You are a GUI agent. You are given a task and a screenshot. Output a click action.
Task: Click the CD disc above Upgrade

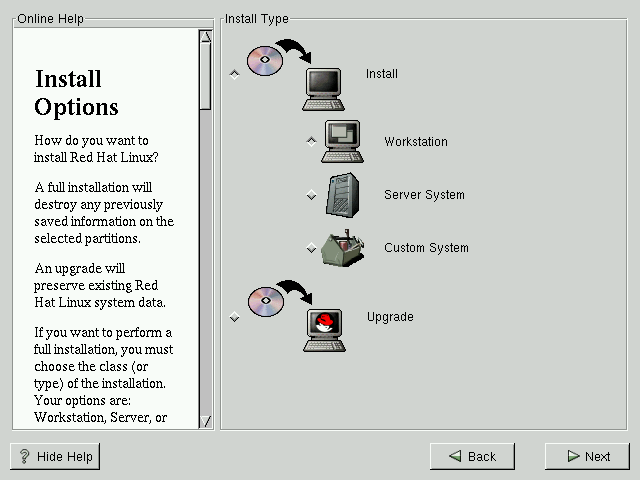265,301
